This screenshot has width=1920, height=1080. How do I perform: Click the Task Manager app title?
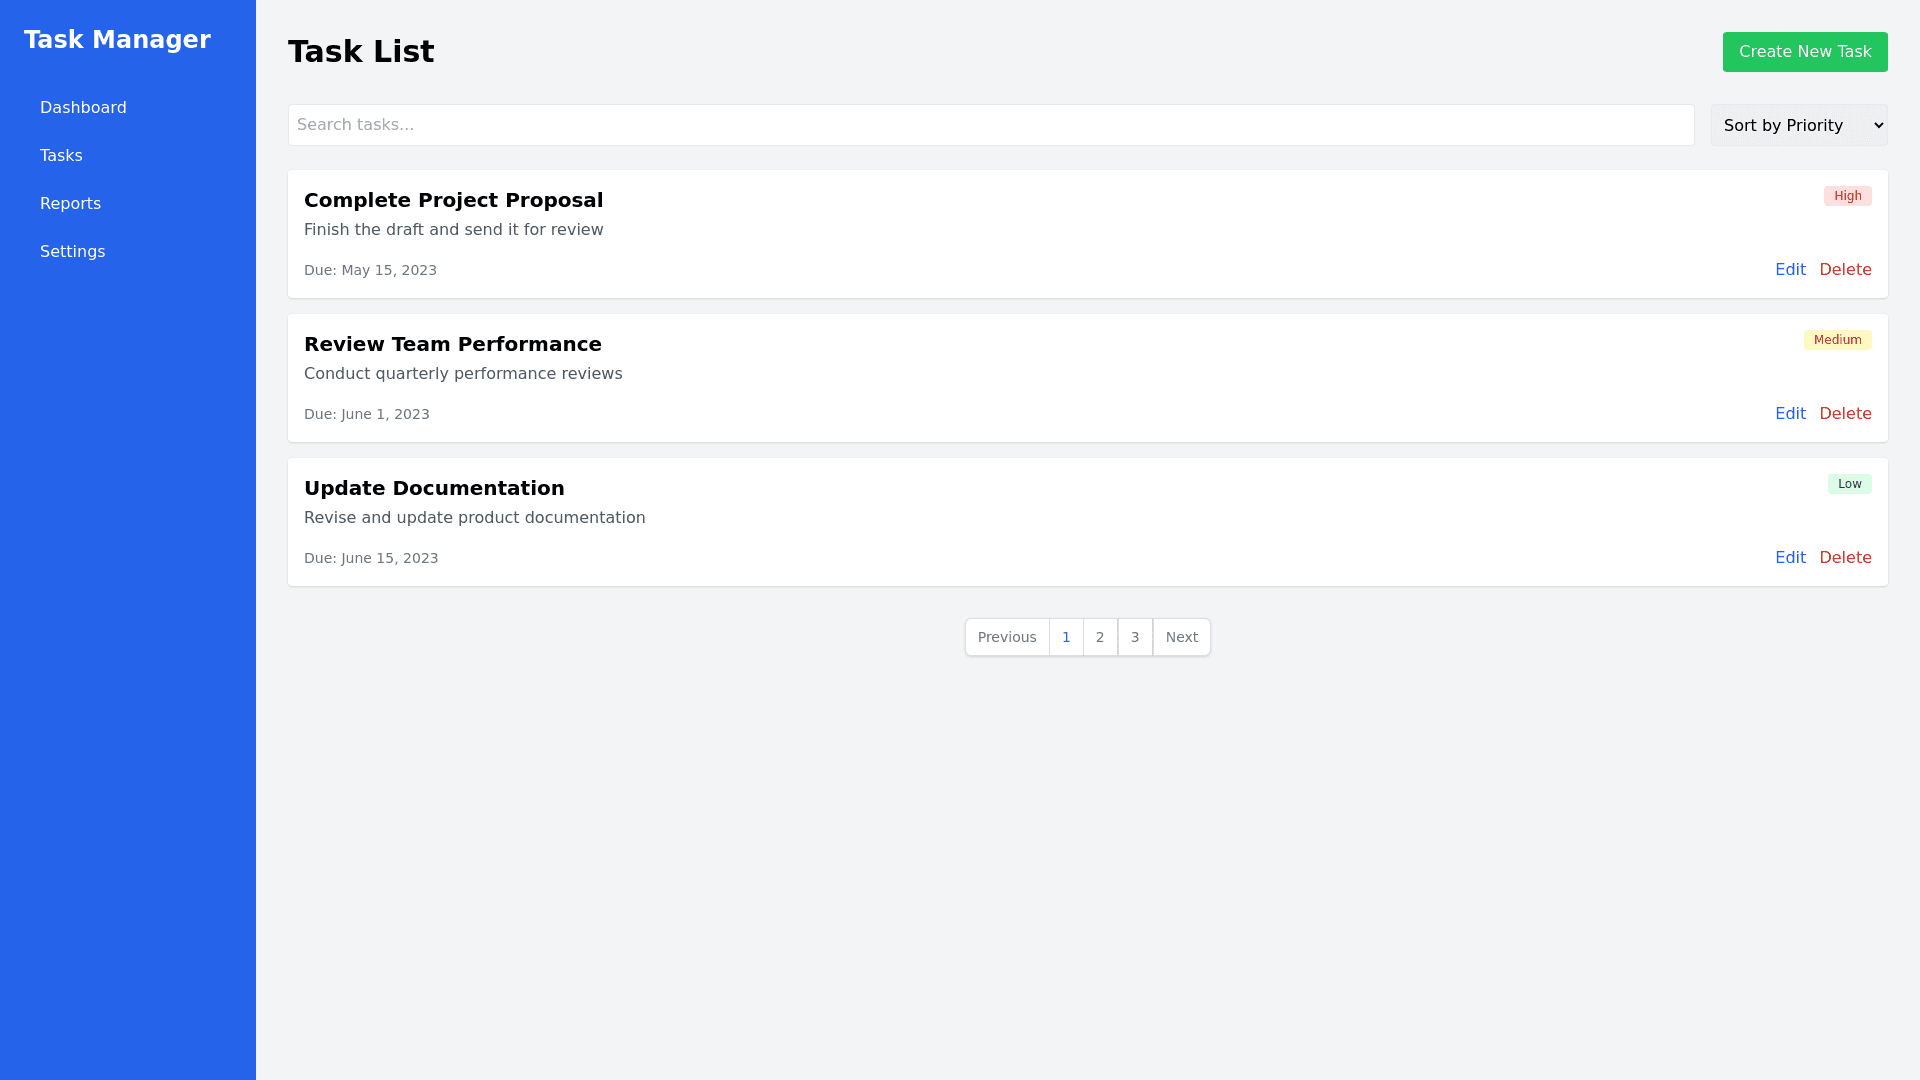(117, 40)
